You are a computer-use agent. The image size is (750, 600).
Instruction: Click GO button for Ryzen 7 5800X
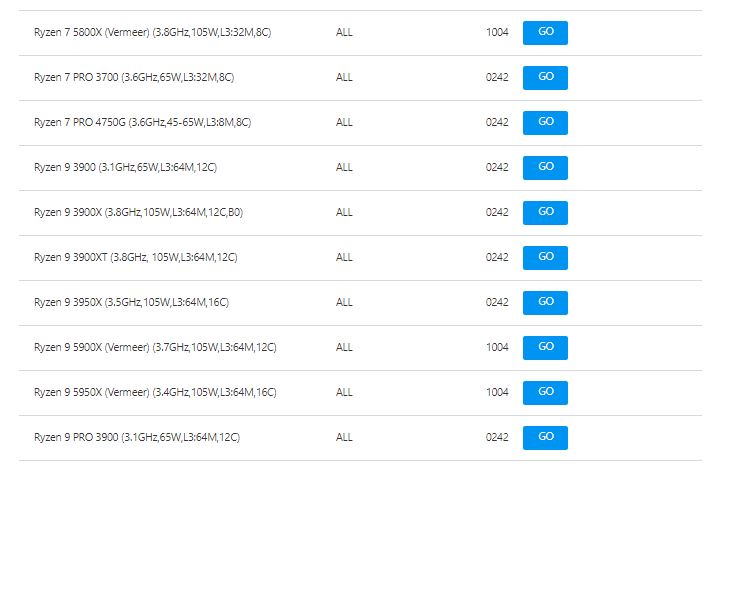[x=545, y=33]
